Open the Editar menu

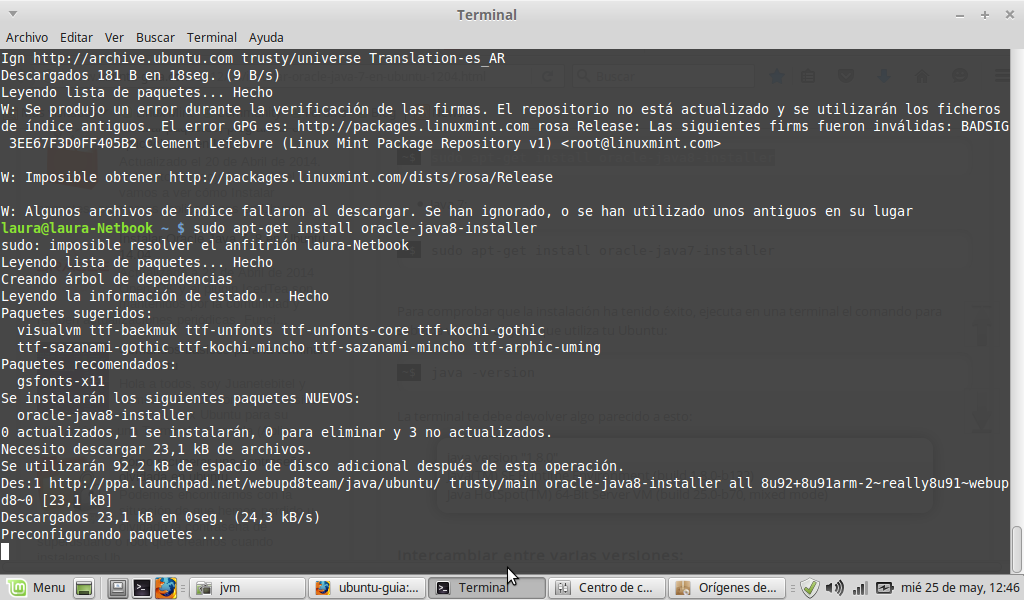click(x=78, y=37)
